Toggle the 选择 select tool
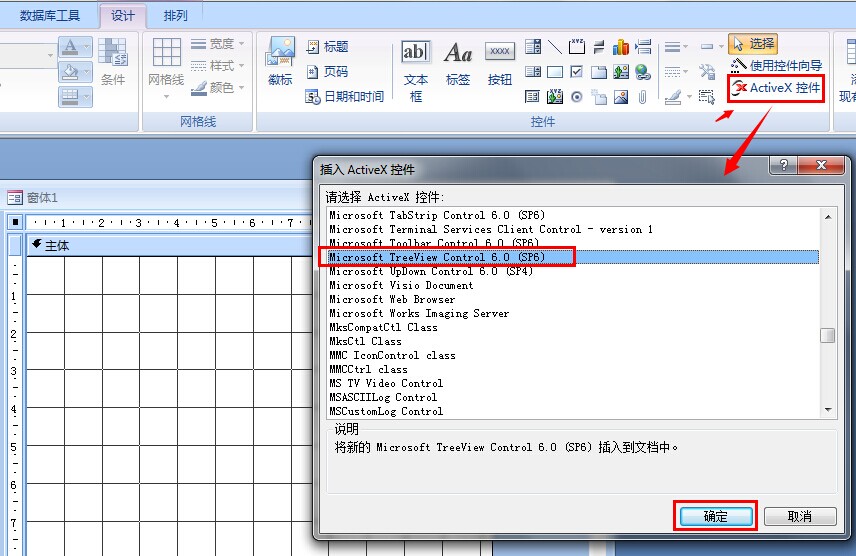The height and width of the screenshot is (556, 856). tap(753, 44)
